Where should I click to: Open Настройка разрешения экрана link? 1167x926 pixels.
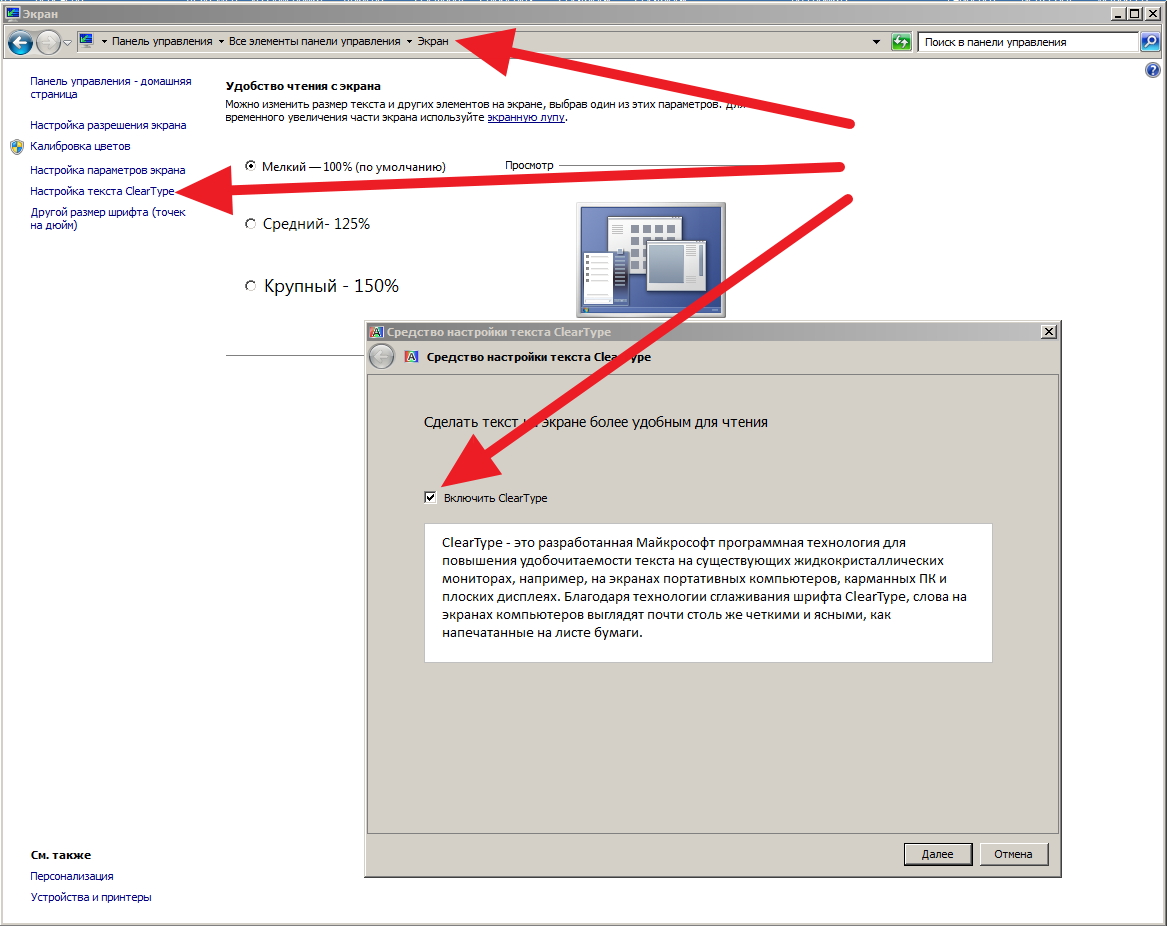pos(108,125)
